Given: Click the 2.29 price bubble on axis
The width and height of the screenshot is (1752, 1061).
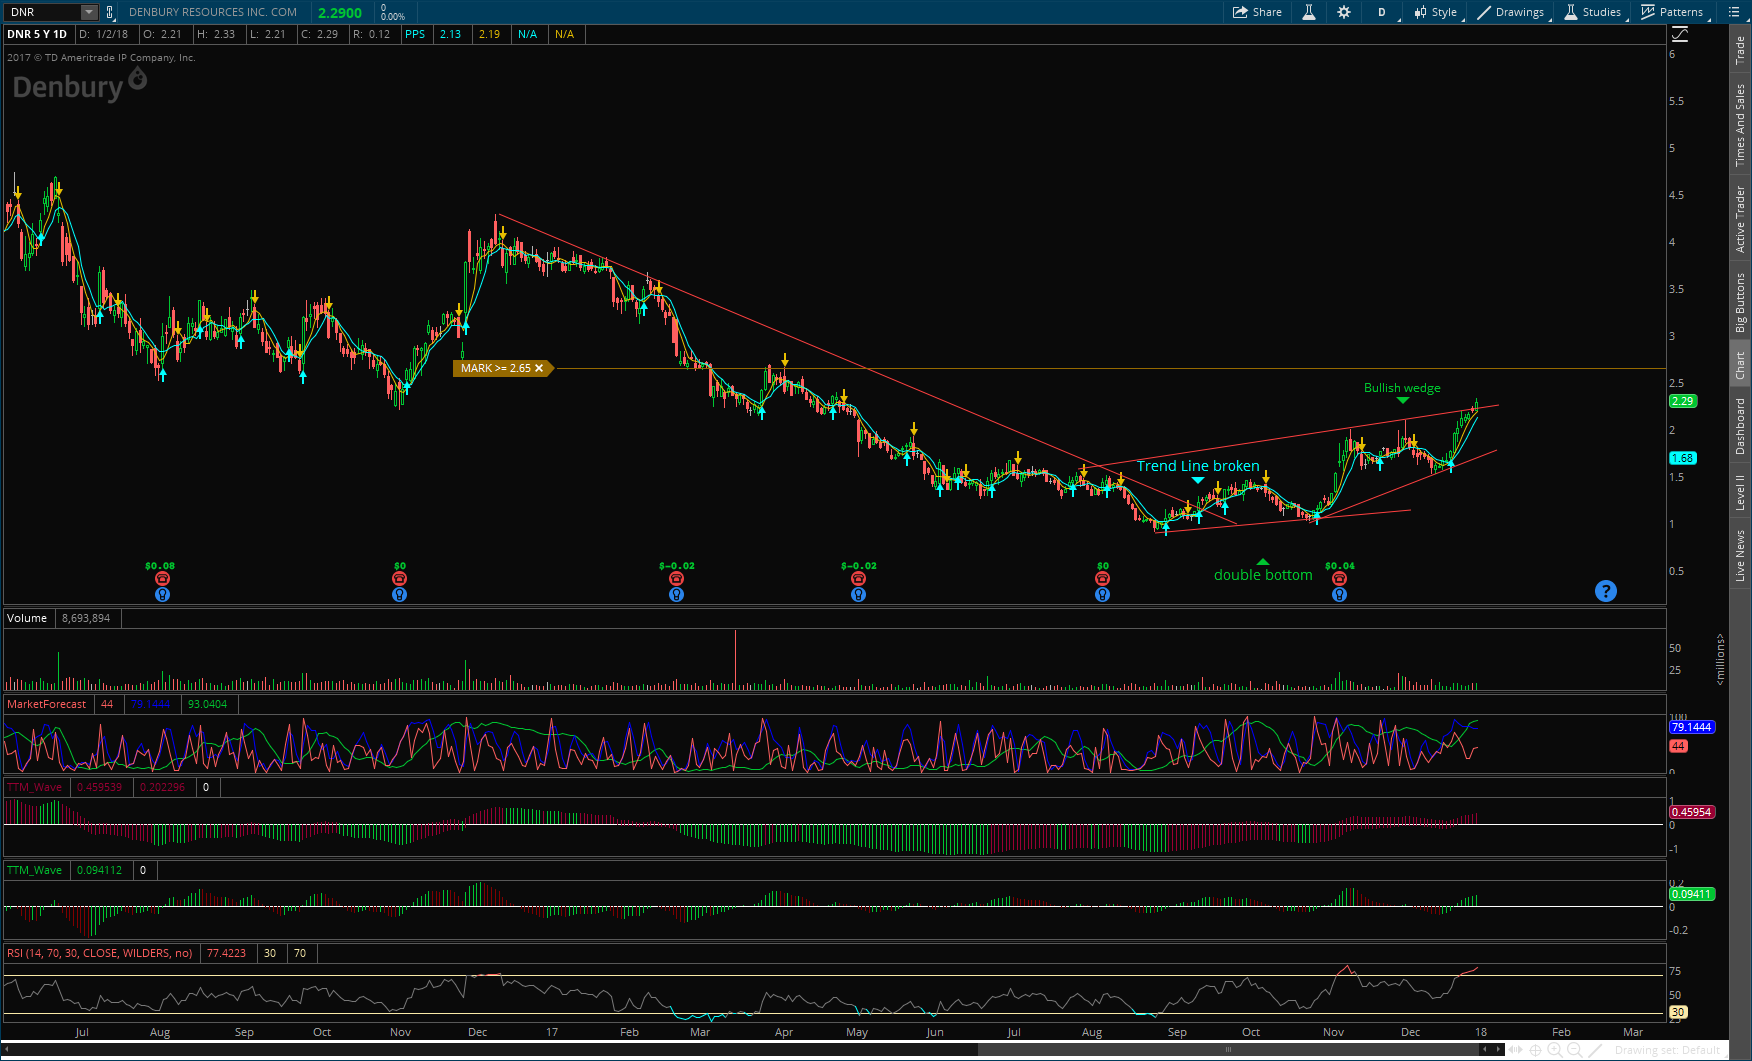Looking at the screenshot, I should [x=1683, y=401].
